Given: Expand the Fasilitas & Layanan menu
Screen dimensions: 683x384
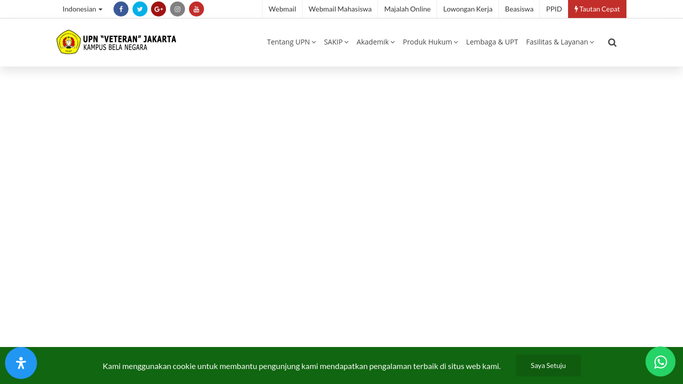Looking at the screenshot, I should coord(560,42).
